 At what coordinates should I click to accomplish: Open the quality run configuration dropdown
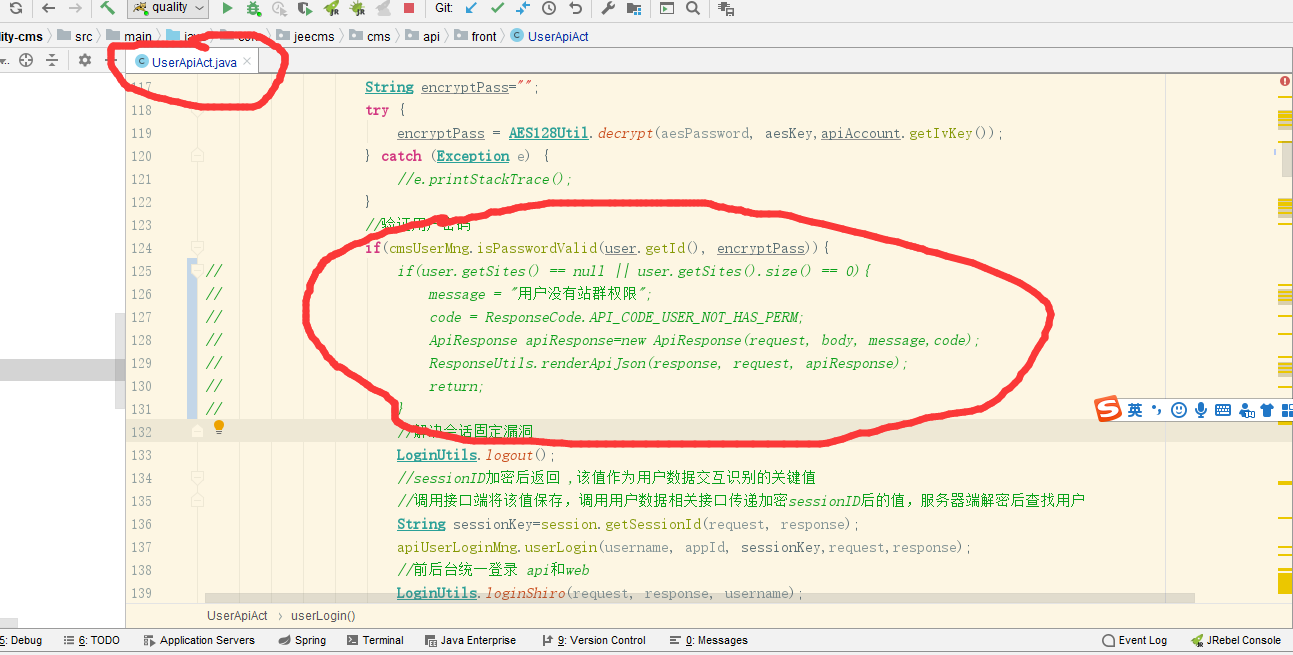tap(168, 8)
